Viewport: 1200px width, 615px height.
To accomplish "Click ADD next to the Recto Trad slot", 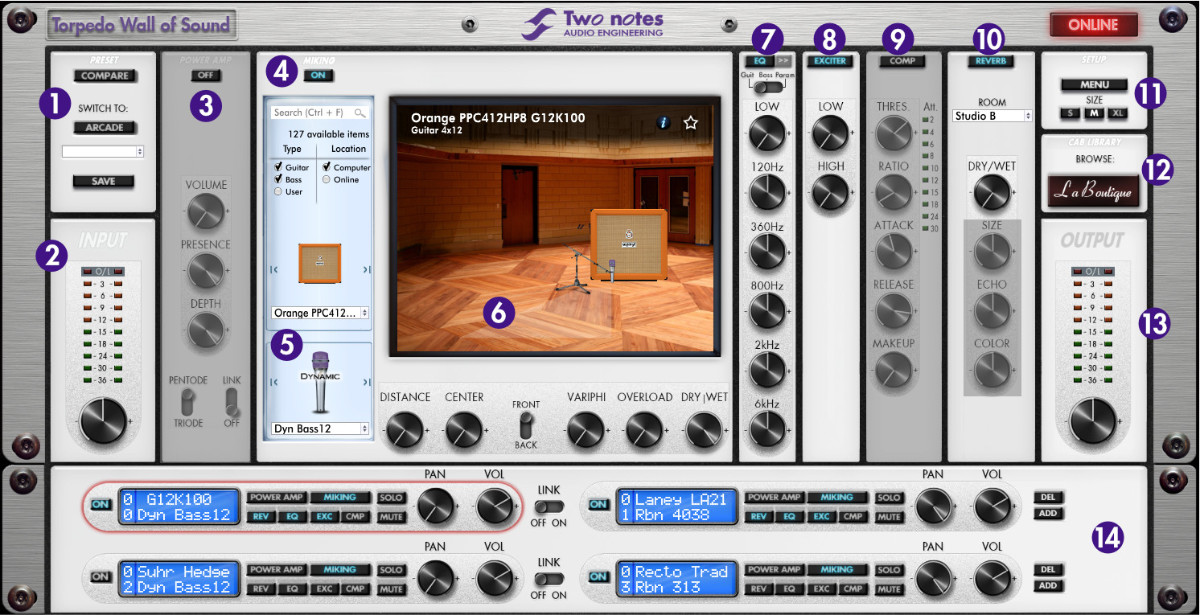I will tap(1047, 586).
